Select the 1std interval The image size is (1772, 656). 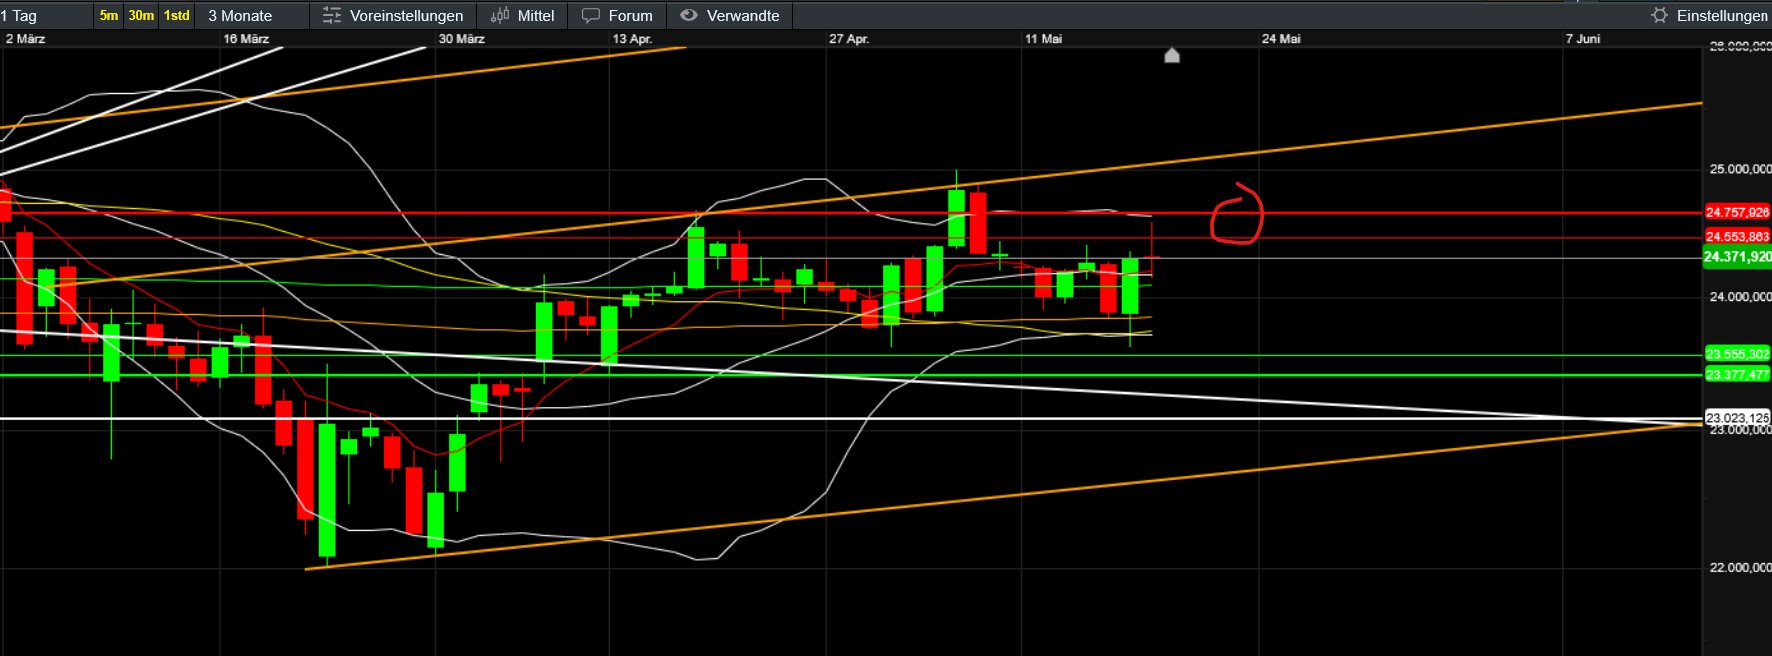pyautogui.click(x=177, y=15)
